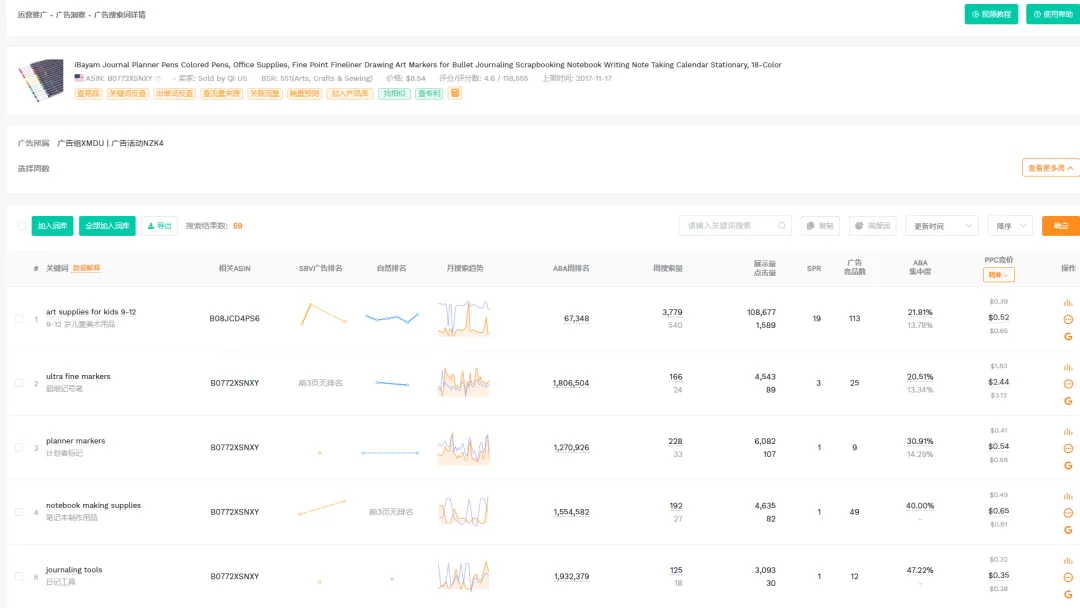1080x608 pixels.
Task: Click the 查流量来源 tag under product
Action: (x=221, y=93)
